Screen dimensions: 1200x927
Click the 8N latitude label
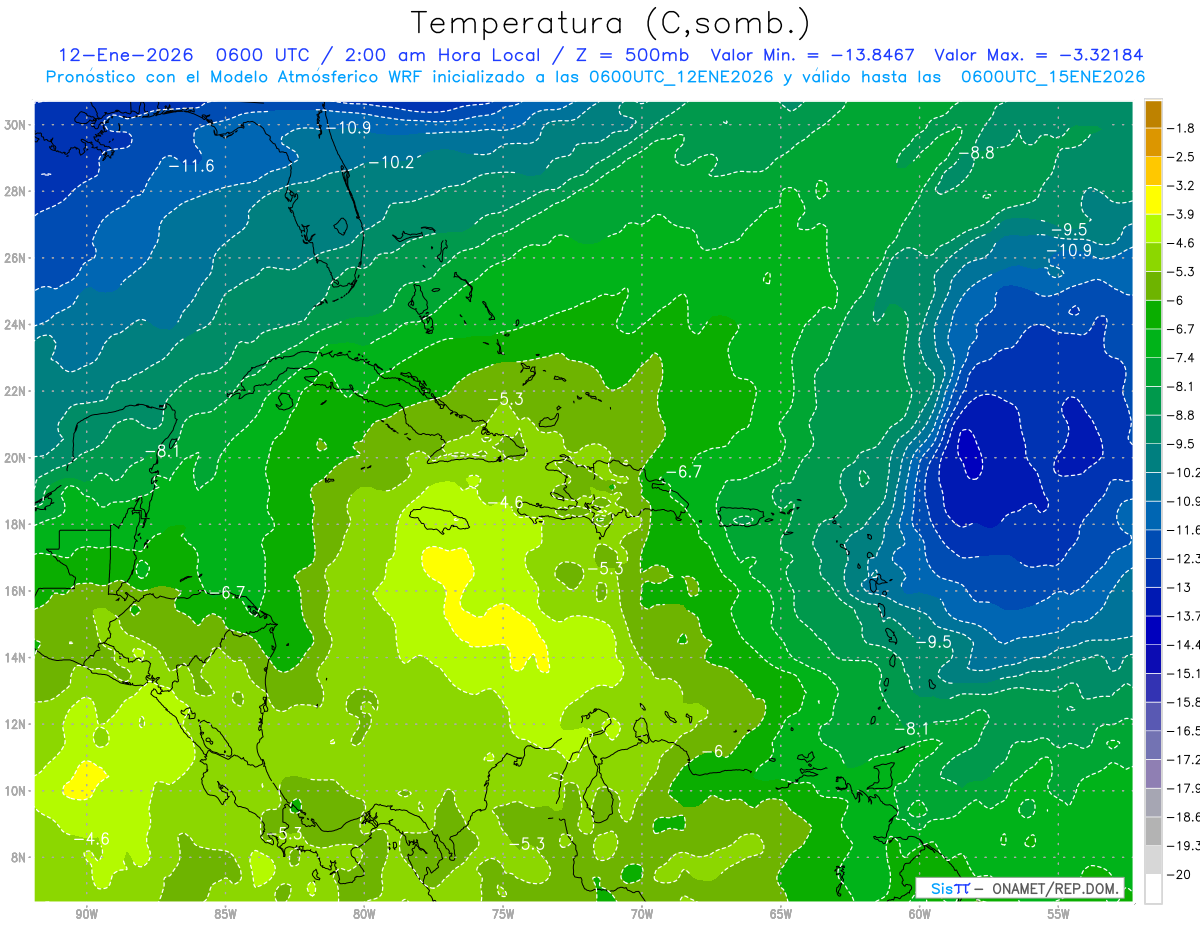pos(19,858)
